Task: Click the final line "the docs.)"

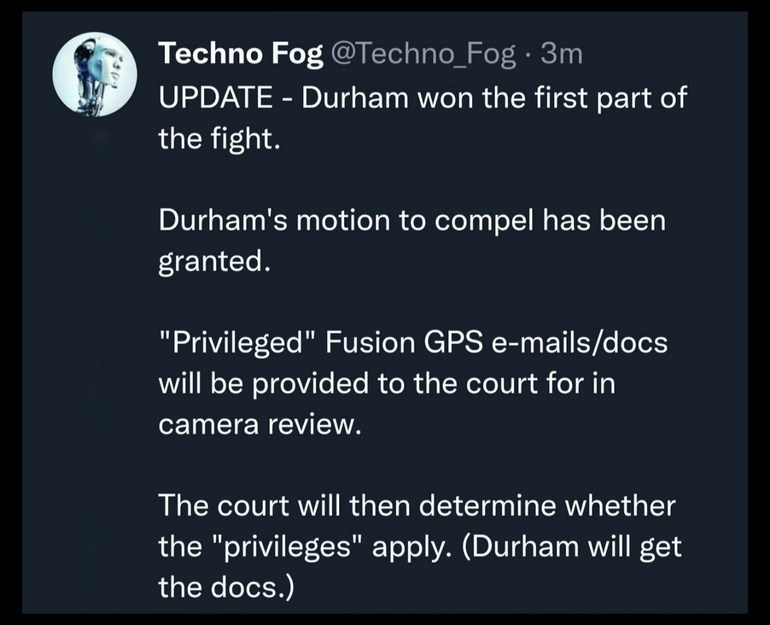Action: point(226,588)
